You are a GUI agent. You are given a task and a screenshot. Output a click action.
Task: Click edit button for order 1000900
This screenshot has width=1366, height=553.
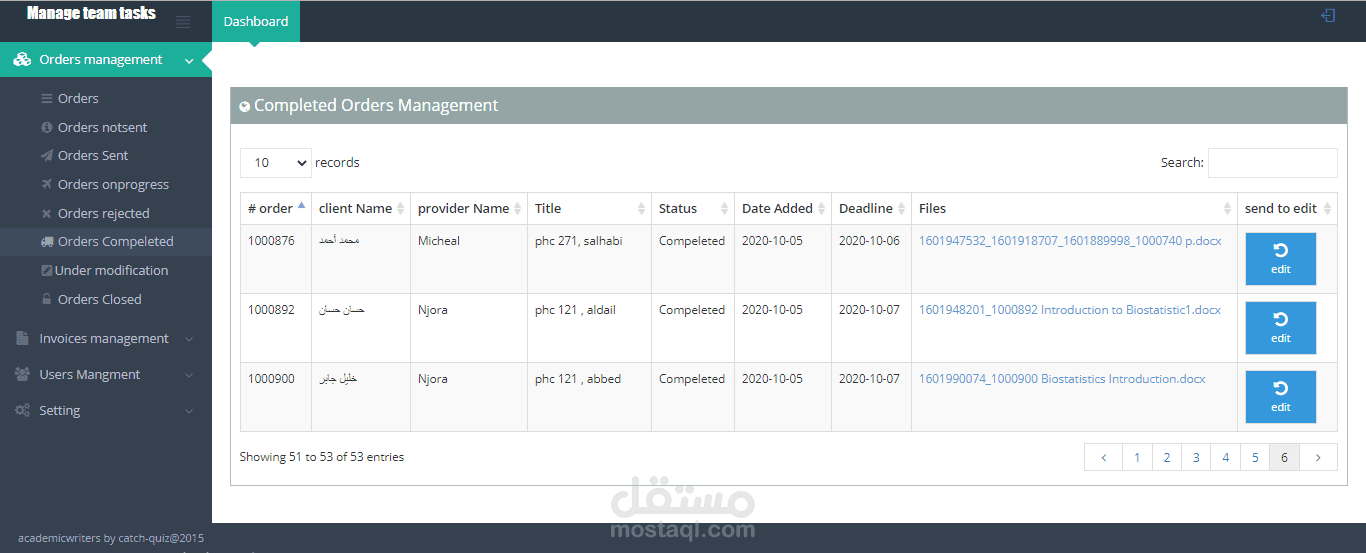(1280, 397)
